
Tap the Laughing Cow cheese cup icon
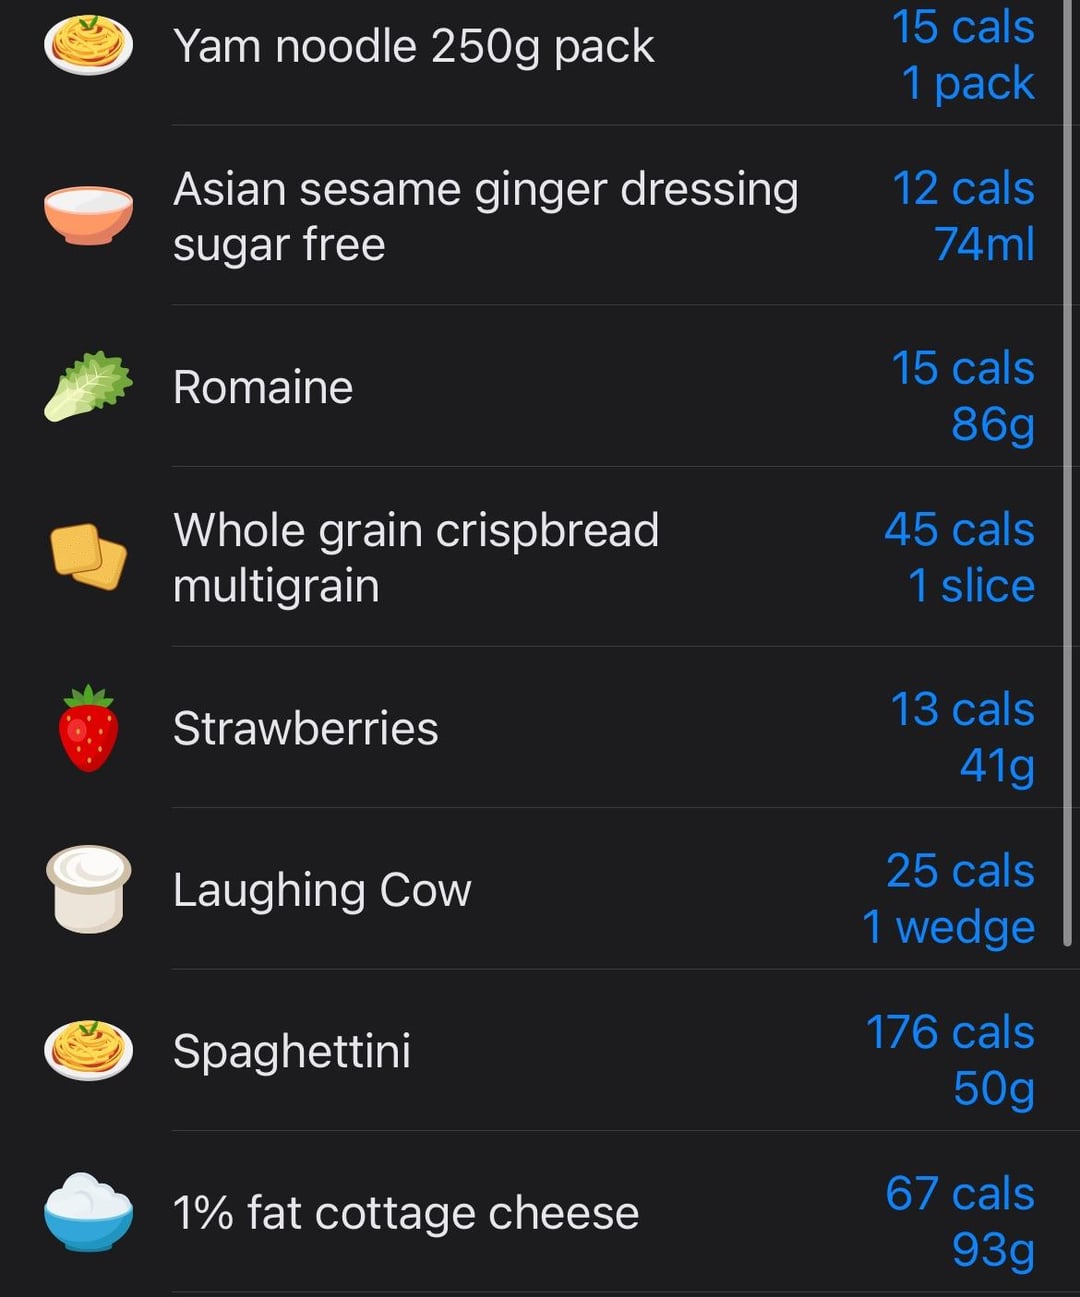(88, 889)
